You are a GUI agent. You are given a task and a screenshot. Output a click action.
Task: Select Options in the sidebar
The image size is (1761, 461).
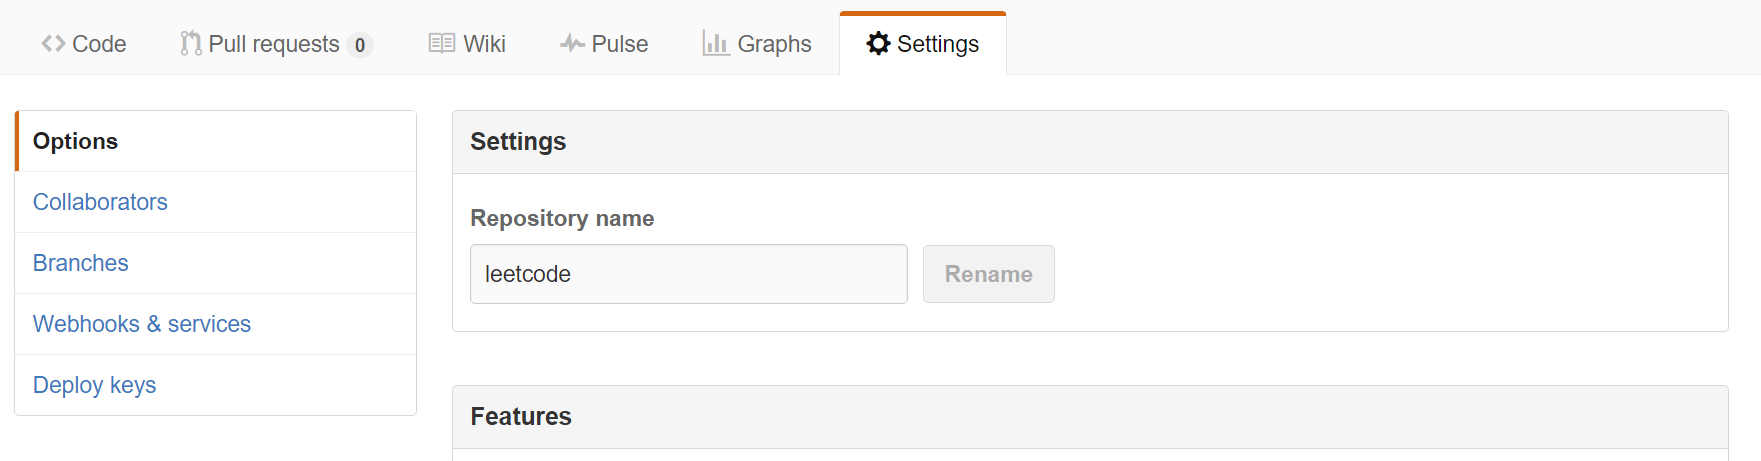click(216, 141)
